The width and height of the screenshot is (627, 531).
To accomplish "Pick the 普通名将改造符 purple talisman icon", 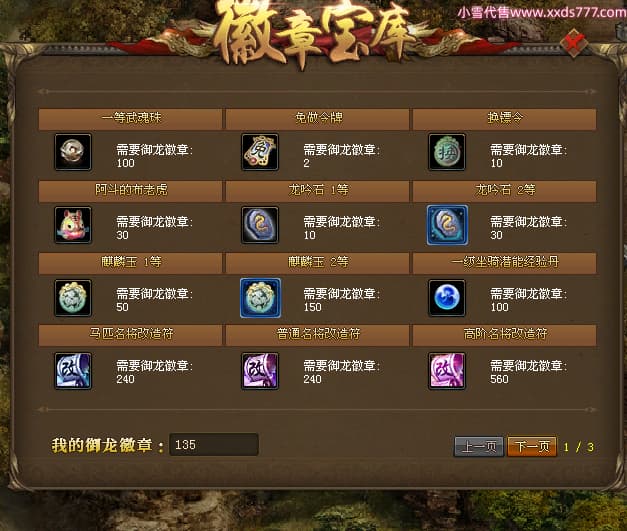I will pyautogui.click(x=260, y=371).
